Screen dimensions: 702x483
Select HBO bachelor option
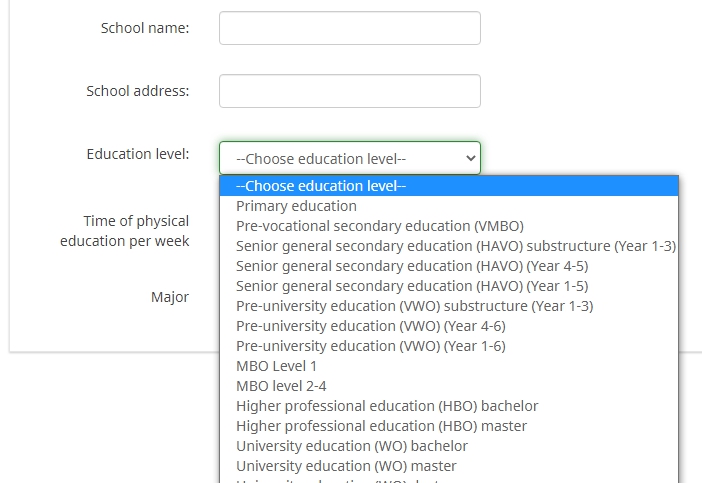pos(387,406)
